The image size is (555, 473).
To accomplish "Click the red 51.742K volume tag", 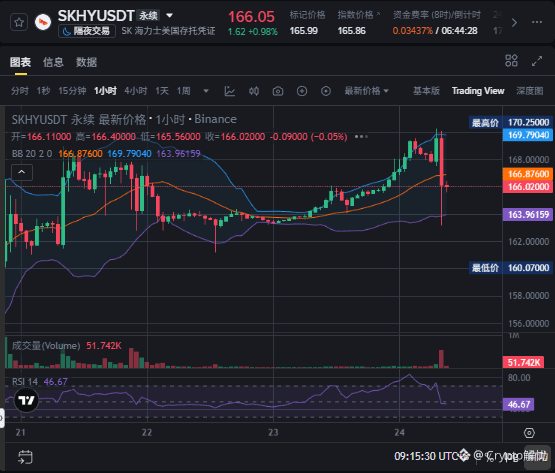I will (x=523, y=362).
